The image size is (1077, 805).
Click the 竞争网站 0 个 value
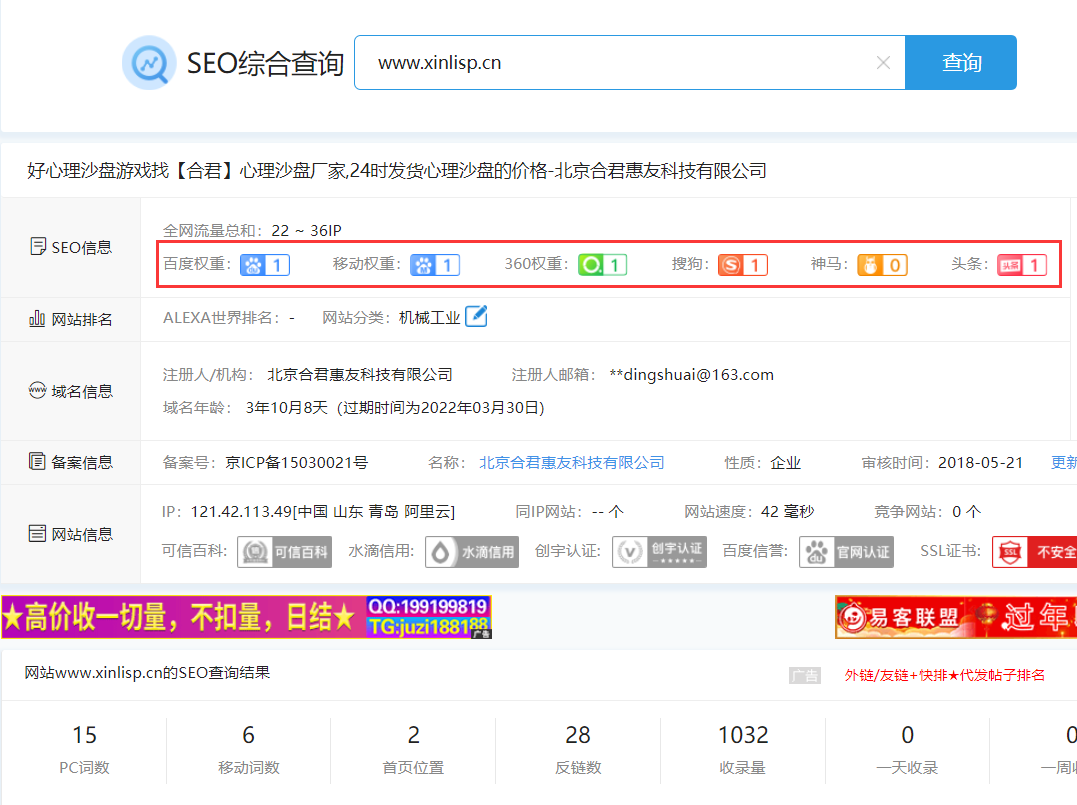point(966,512)
